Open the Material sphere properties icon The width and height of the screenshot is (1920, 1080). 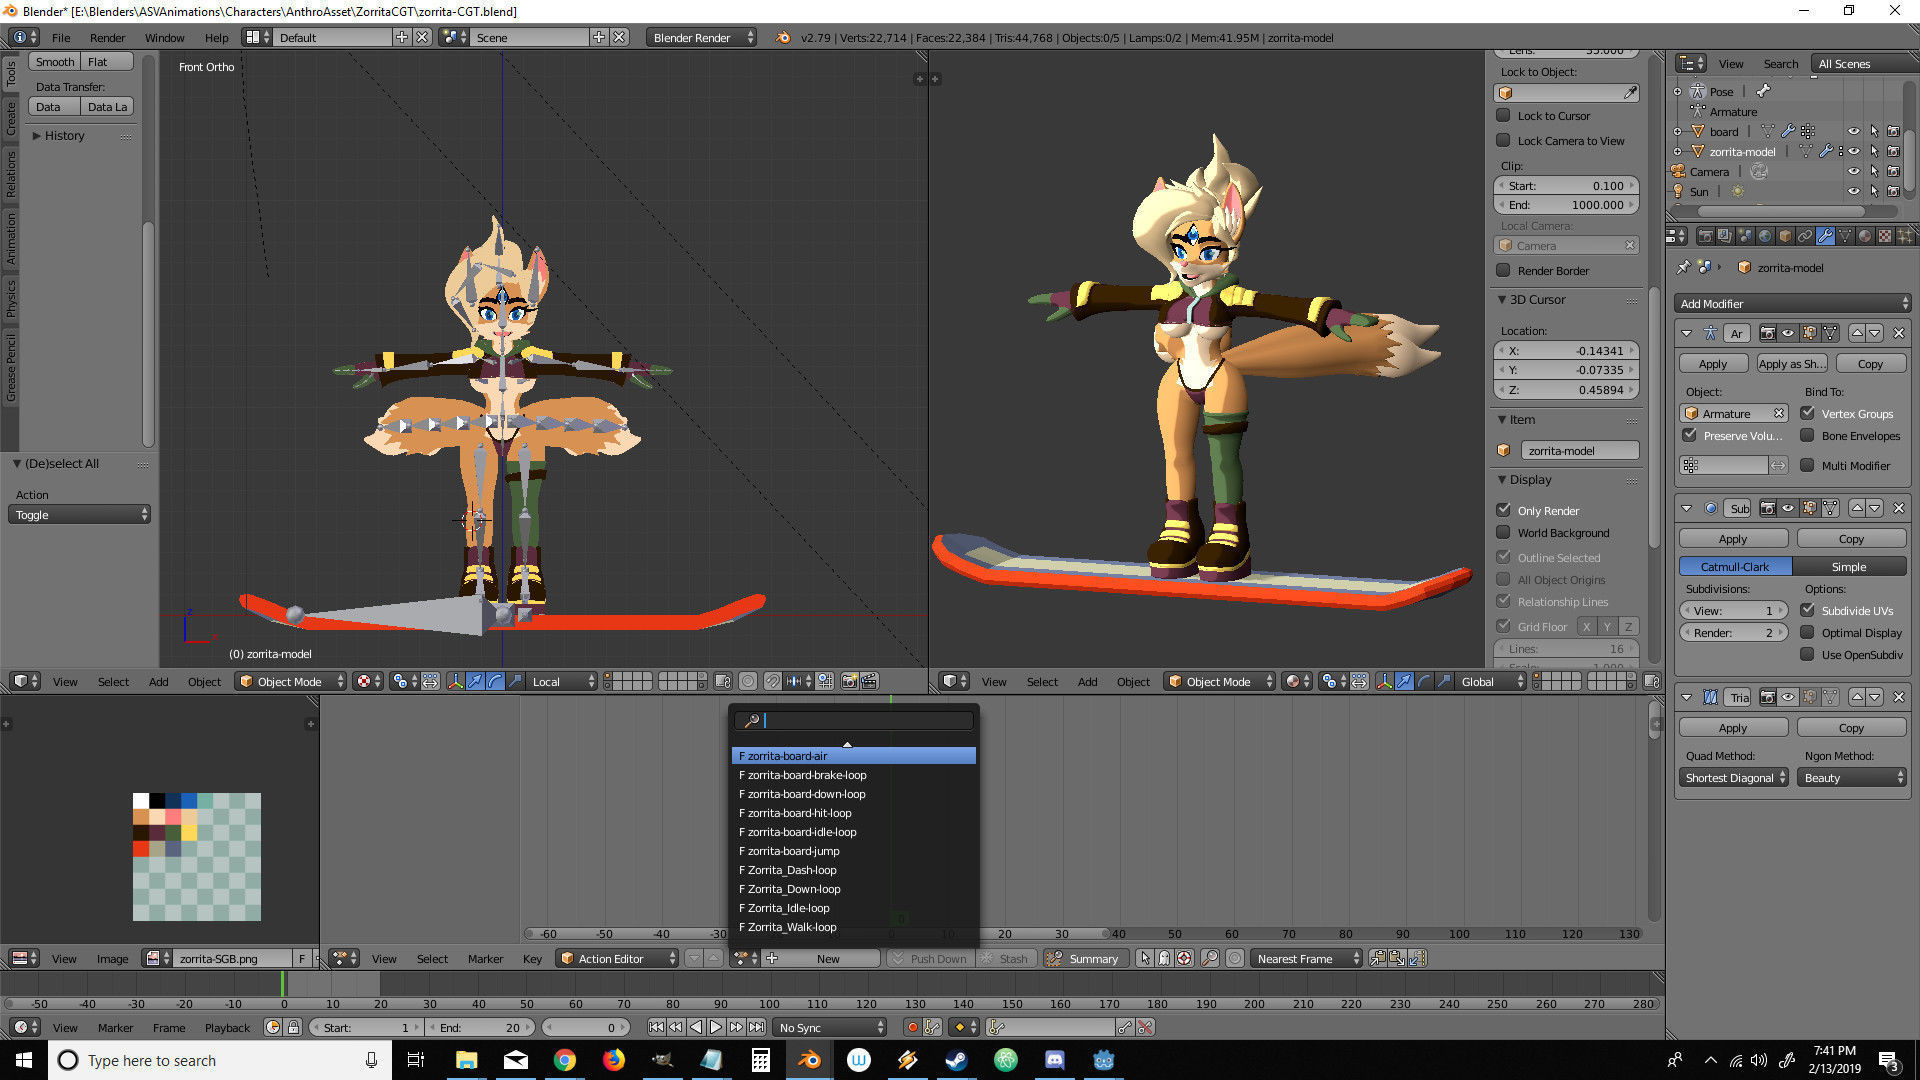pyautogui.click(x=1865, y=236)
